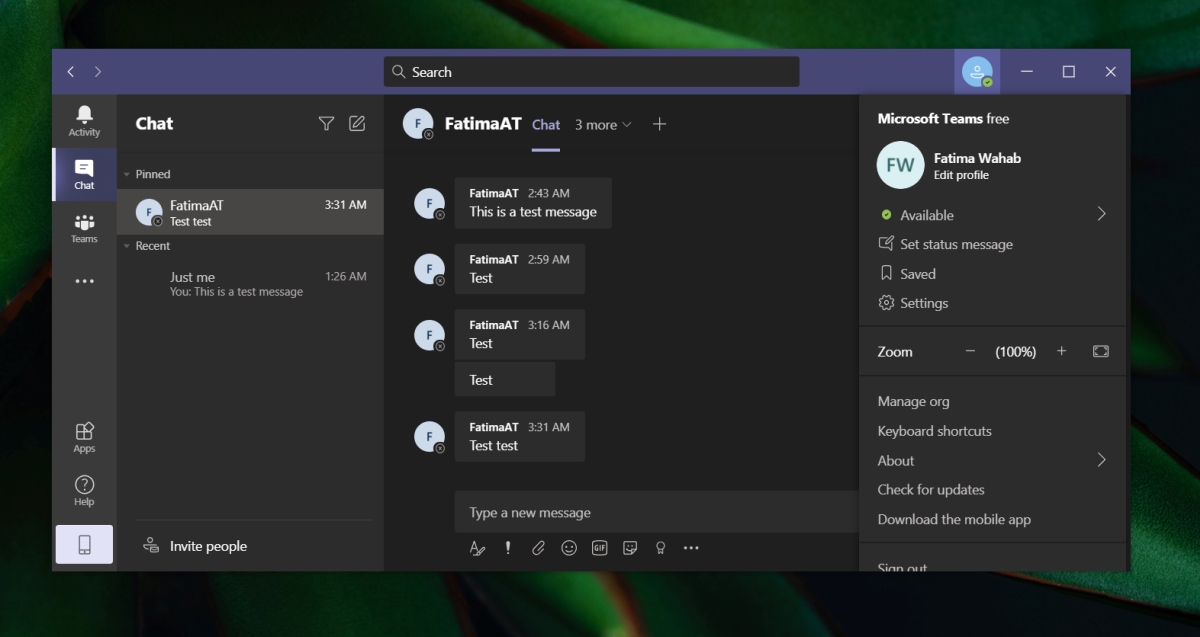Viewport: 1200px width, 637px height.
Task: Open the Apps store icon
Action: coord(84,437)
